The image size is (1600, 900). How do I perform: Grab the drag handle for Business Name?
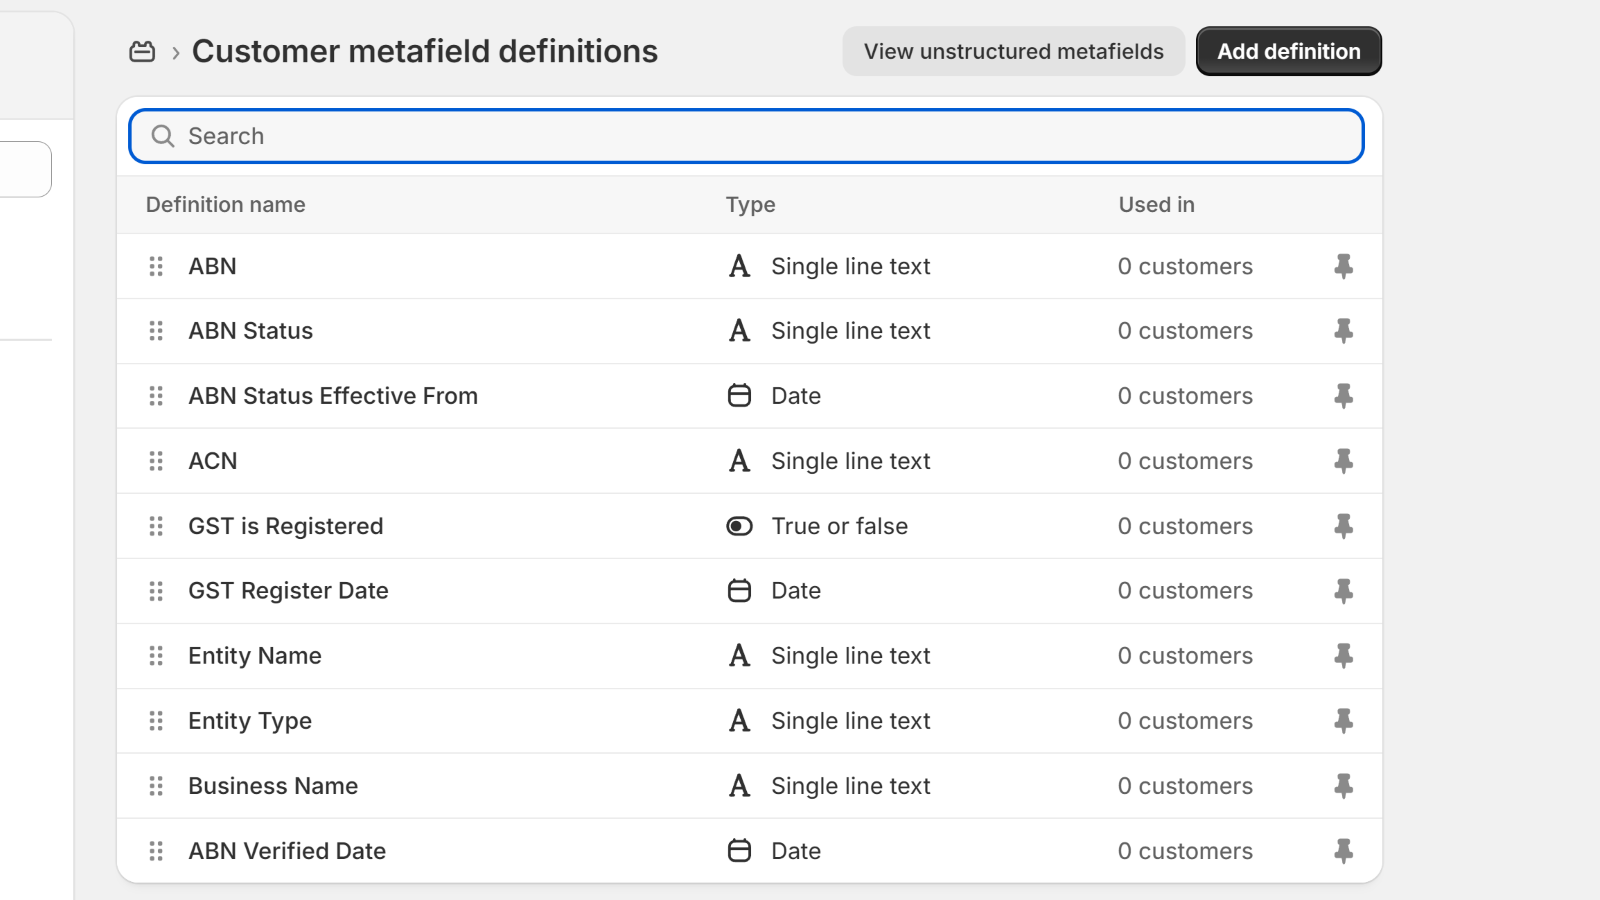[156, 786]
